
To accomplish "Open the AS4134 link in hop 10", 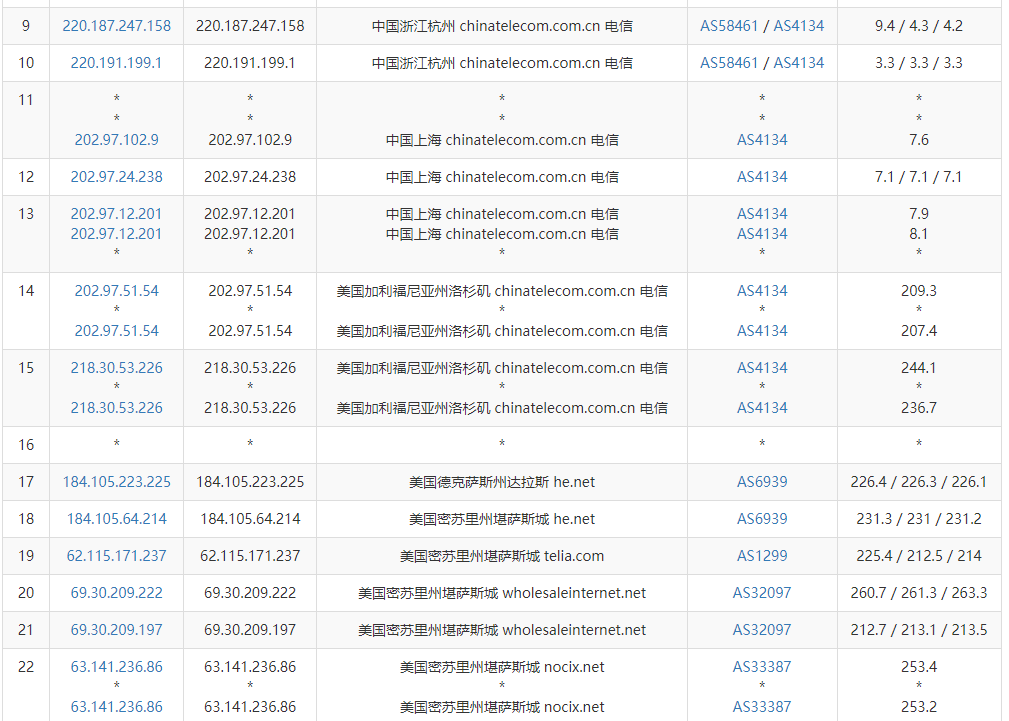I will (x=799, y=63).
